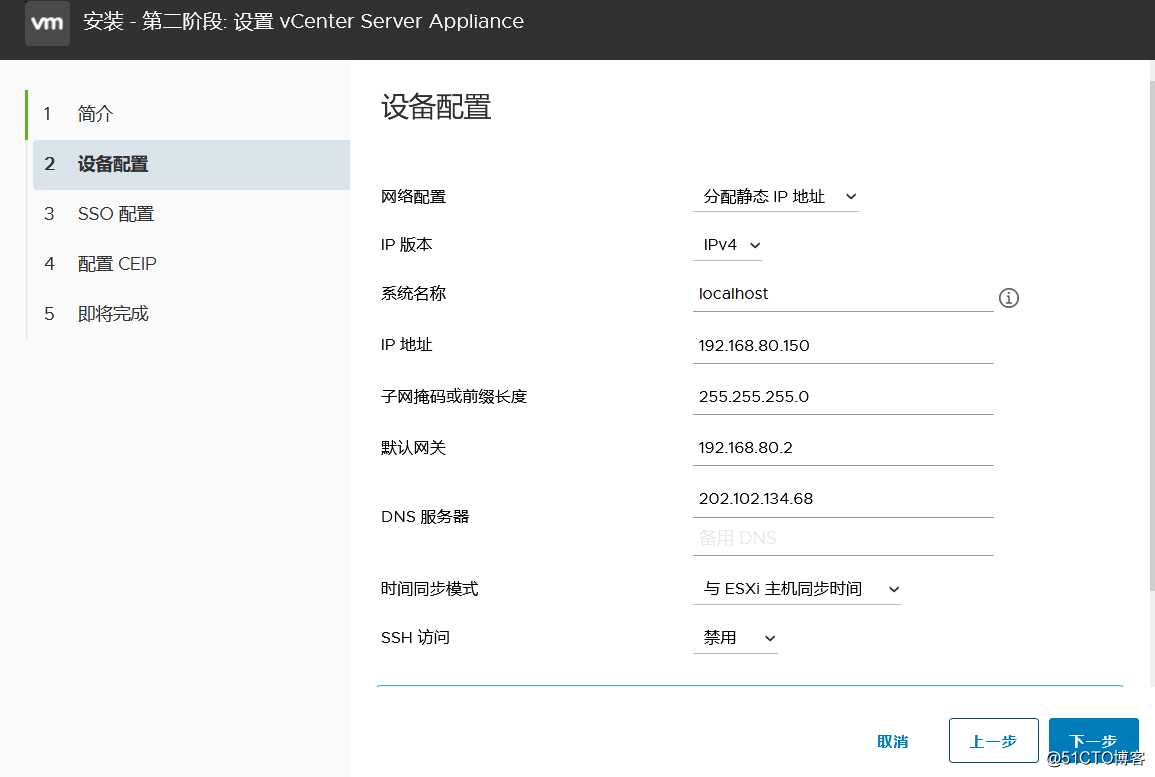
Task: Open the 网络配置 dropdown
Action: pyautogui.click(x=776, y=197)
